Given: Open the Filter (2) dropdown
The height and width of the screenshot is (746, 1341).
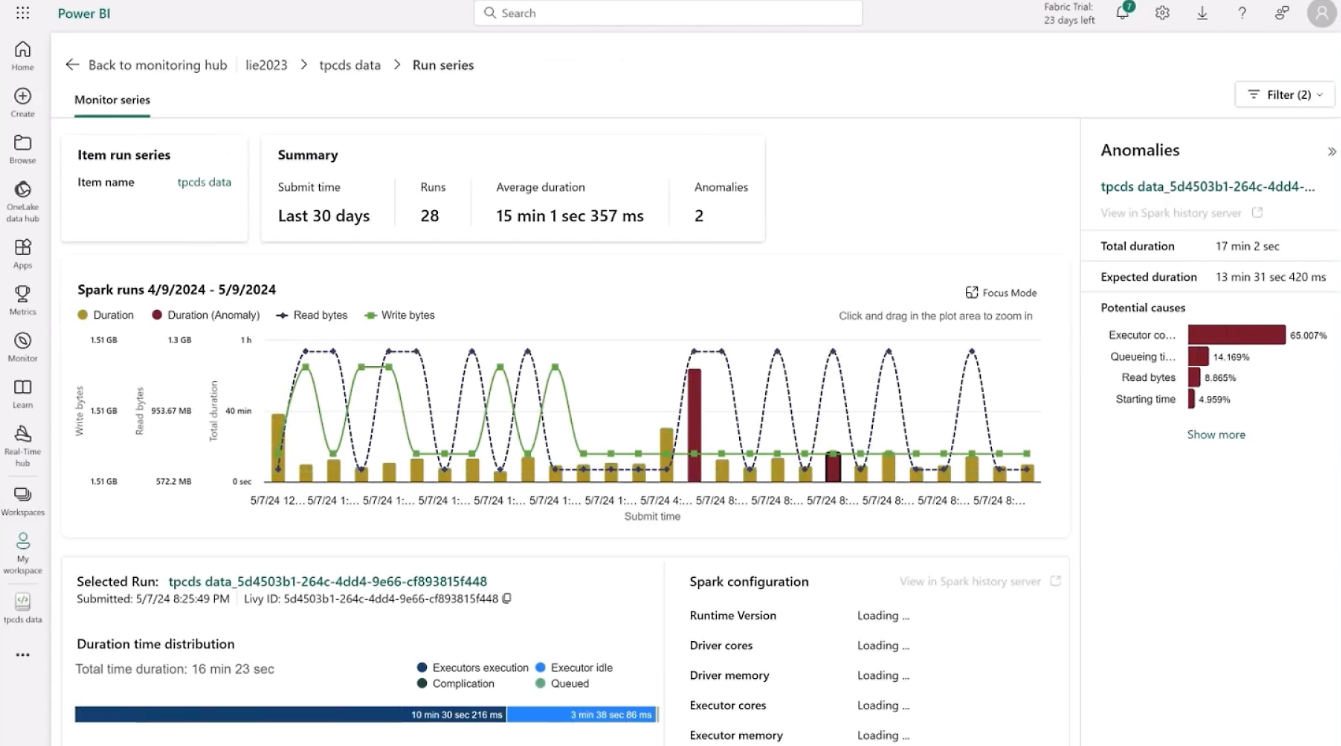Looking at the screenshot, I should 1284,95.
